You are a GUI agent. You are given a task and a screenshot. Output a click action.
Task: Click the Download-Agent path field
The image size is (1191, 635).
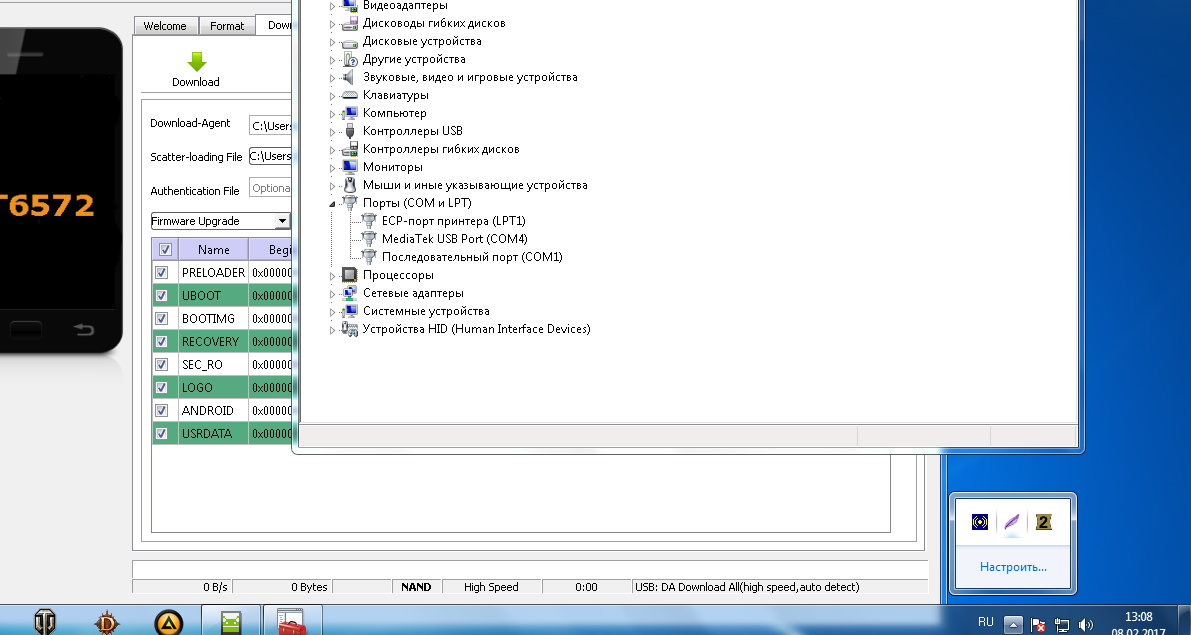pos(270,125)
